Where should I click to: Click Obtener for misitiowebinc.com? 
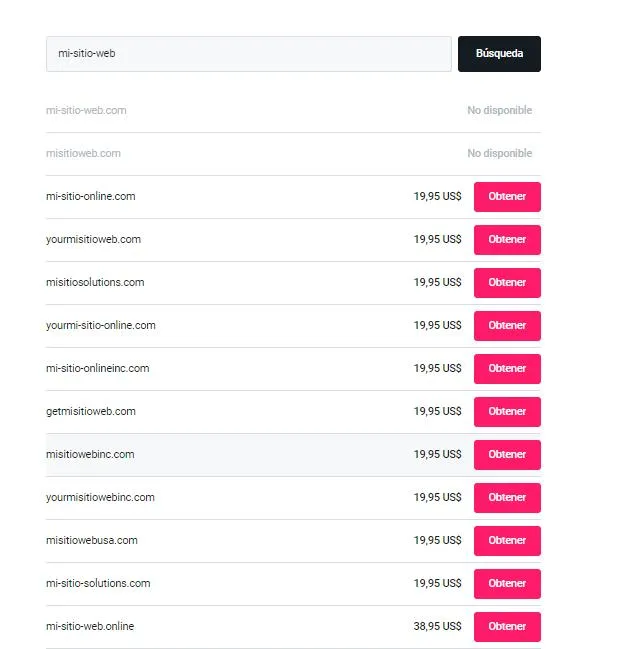pyautogui.click(x=507, y=455)
